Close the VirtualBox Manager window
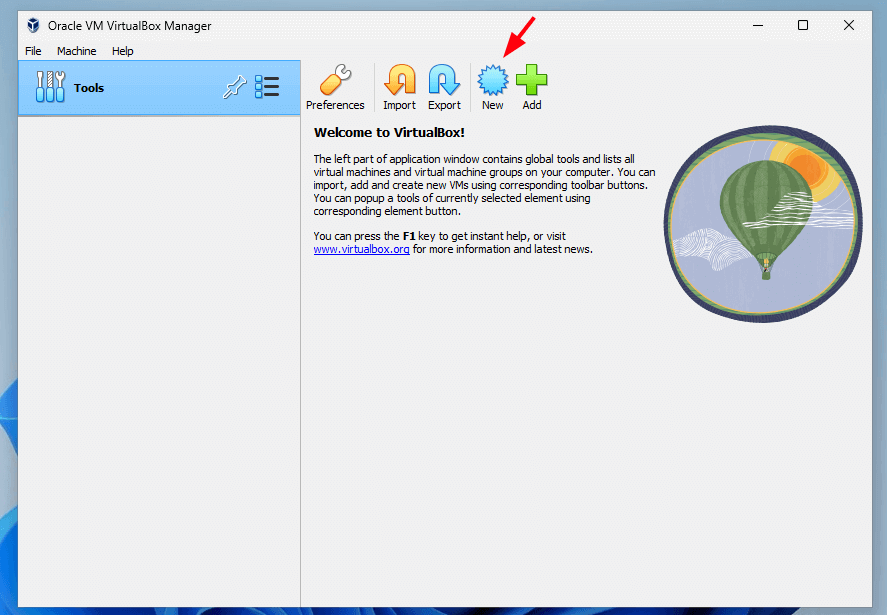 [849, 25]
